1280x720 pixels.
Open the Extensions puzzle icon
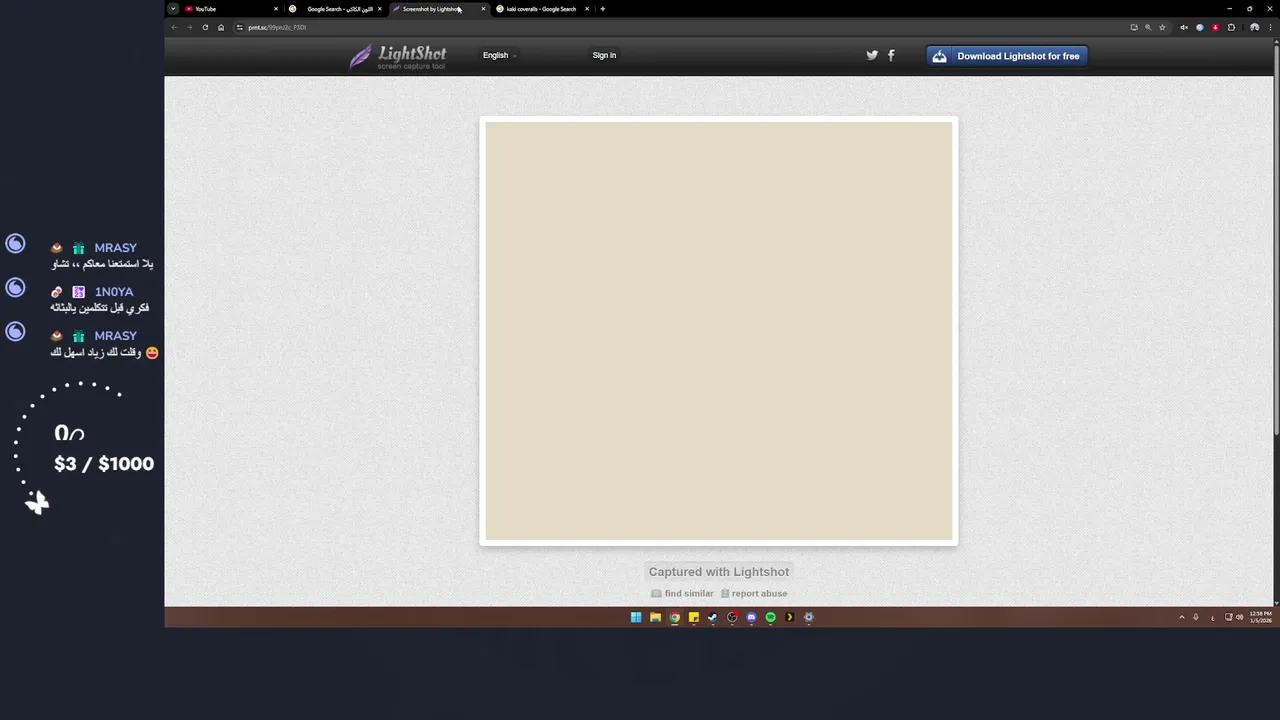1231,27
